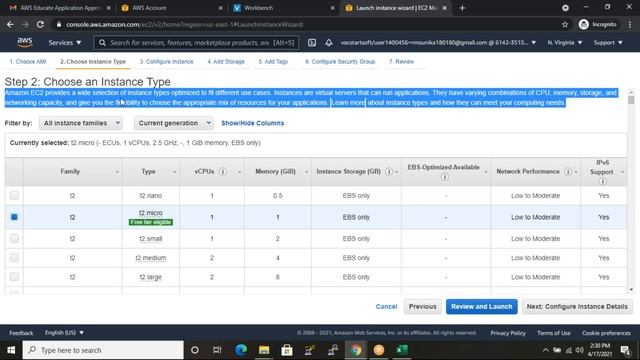Select the t2.small instance checkbox

14,238
